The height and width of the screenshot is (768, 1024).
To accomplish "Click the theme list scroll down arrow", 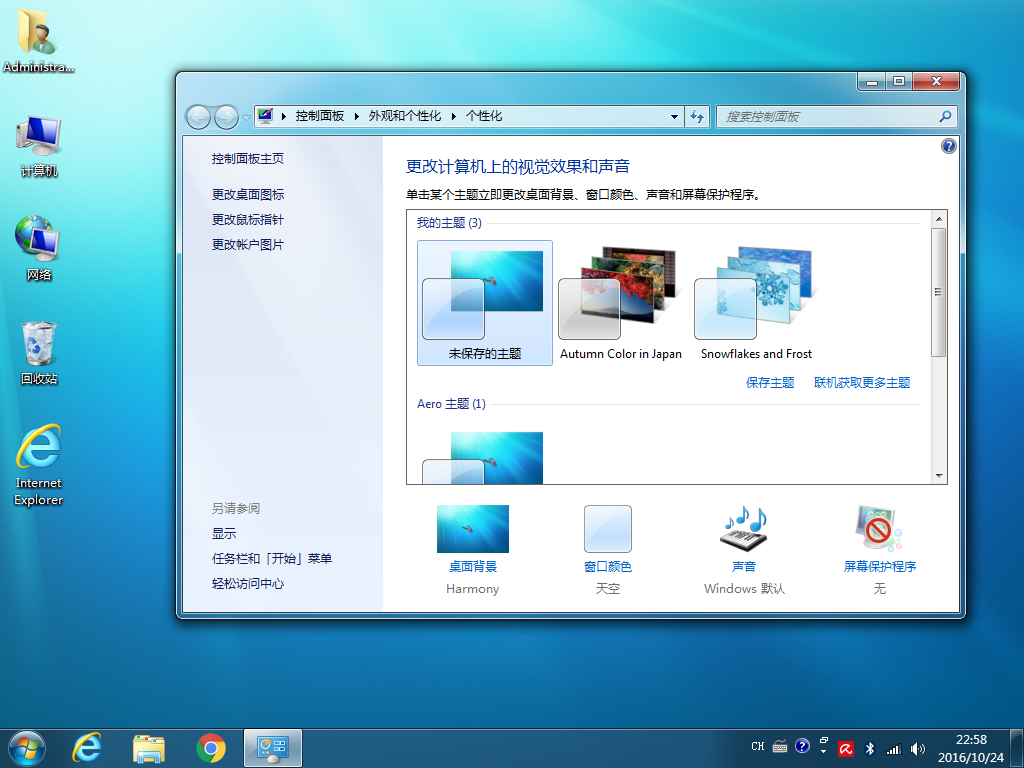I will [939, 475].
